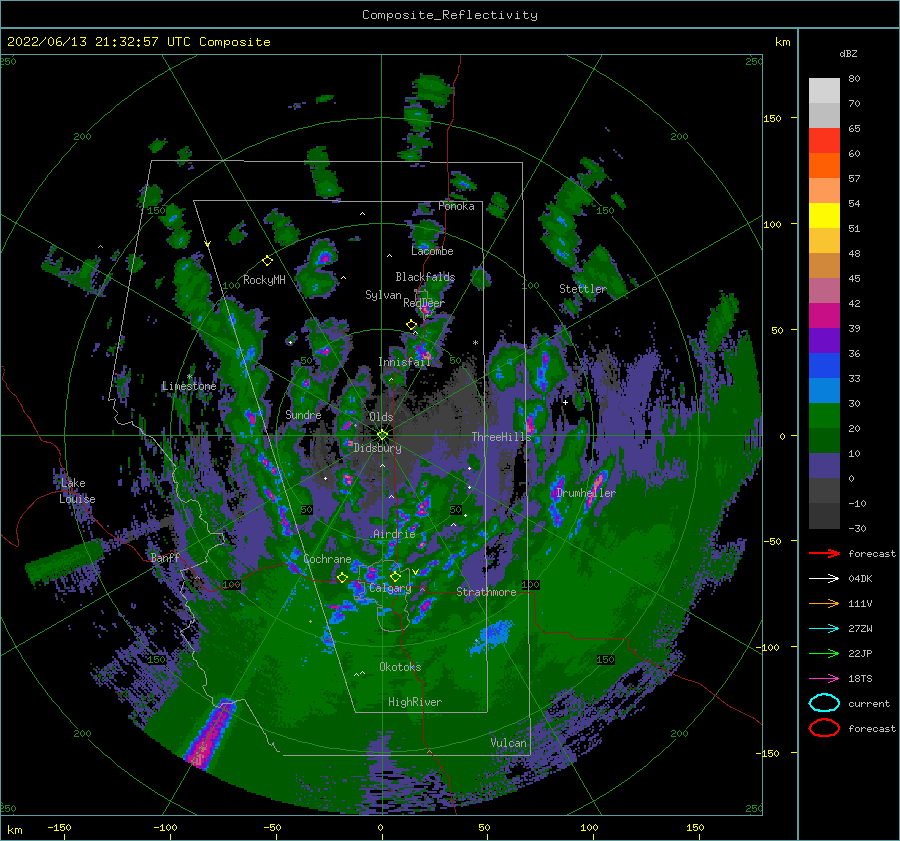900x841 pixels.
Task: Pick the bright yellow swatch below 54 dBZ
Action: 824,216
